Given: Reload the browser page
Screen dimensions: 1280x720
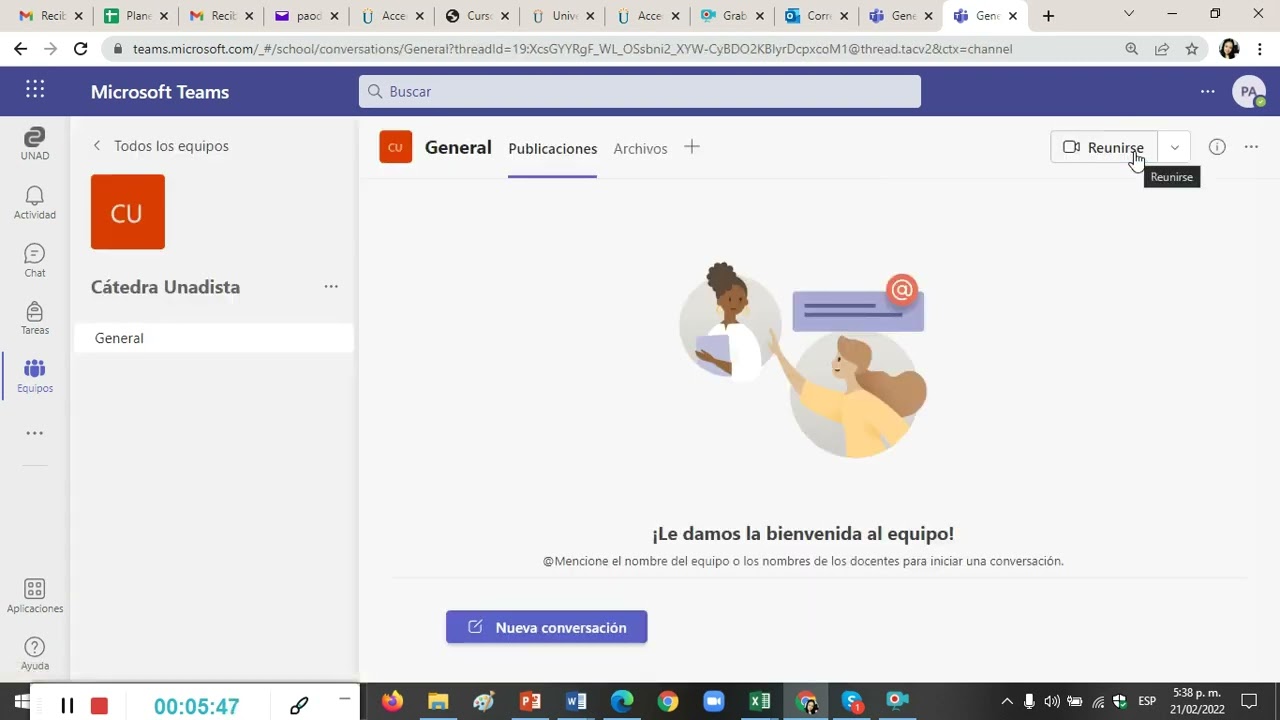Looking at the screenshot, I should click(81, 49).
